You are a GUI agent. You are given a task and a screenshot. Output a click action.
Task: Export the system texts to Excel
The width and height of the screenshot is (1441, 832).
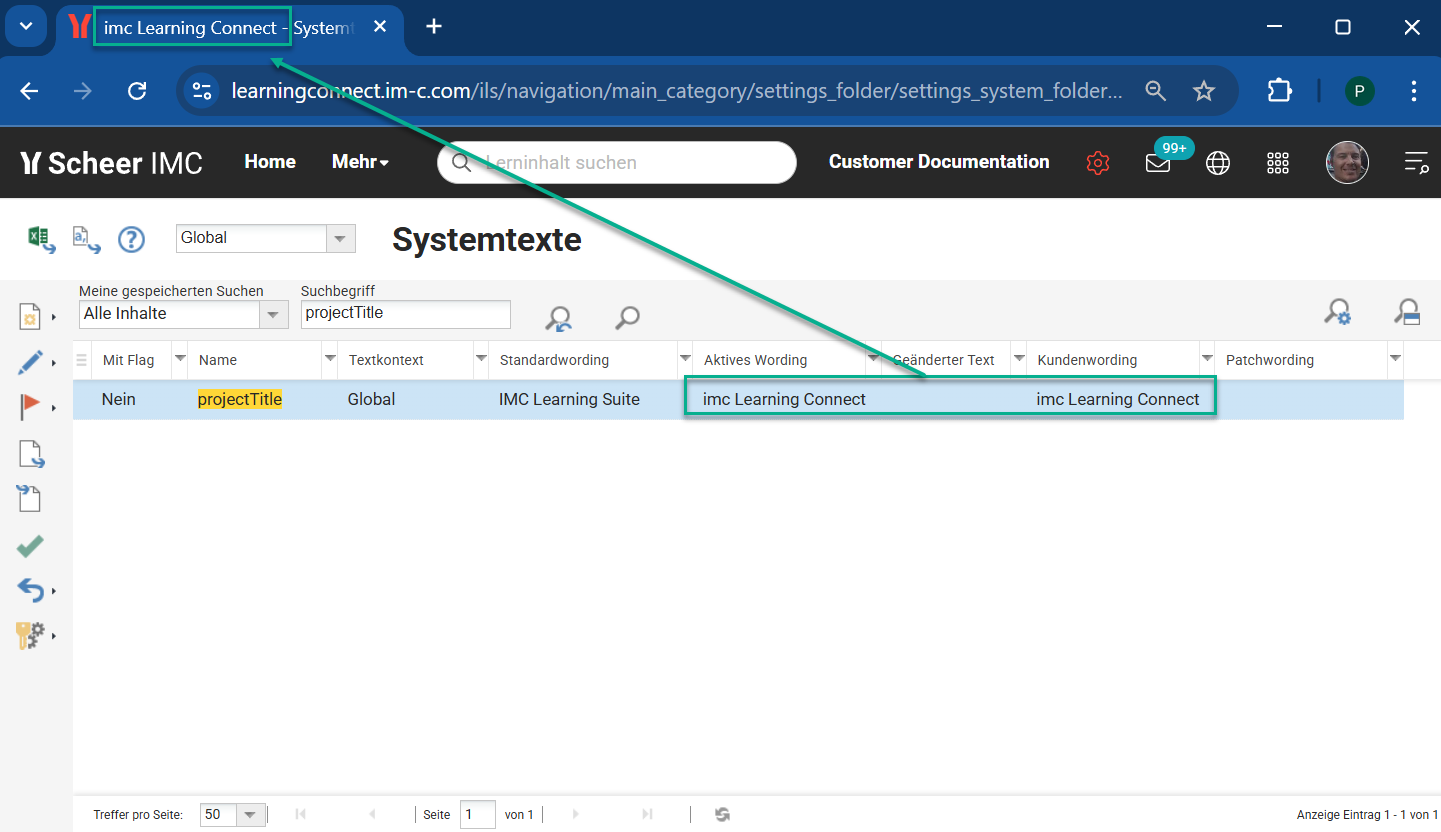coord(40,239)
